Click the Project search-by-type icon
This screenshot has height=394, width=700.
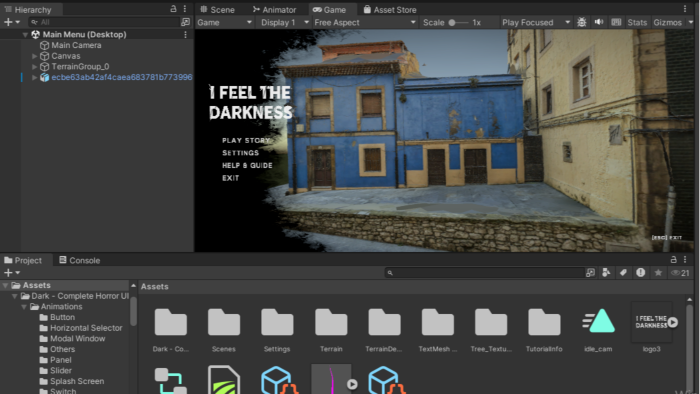(590, 273)
